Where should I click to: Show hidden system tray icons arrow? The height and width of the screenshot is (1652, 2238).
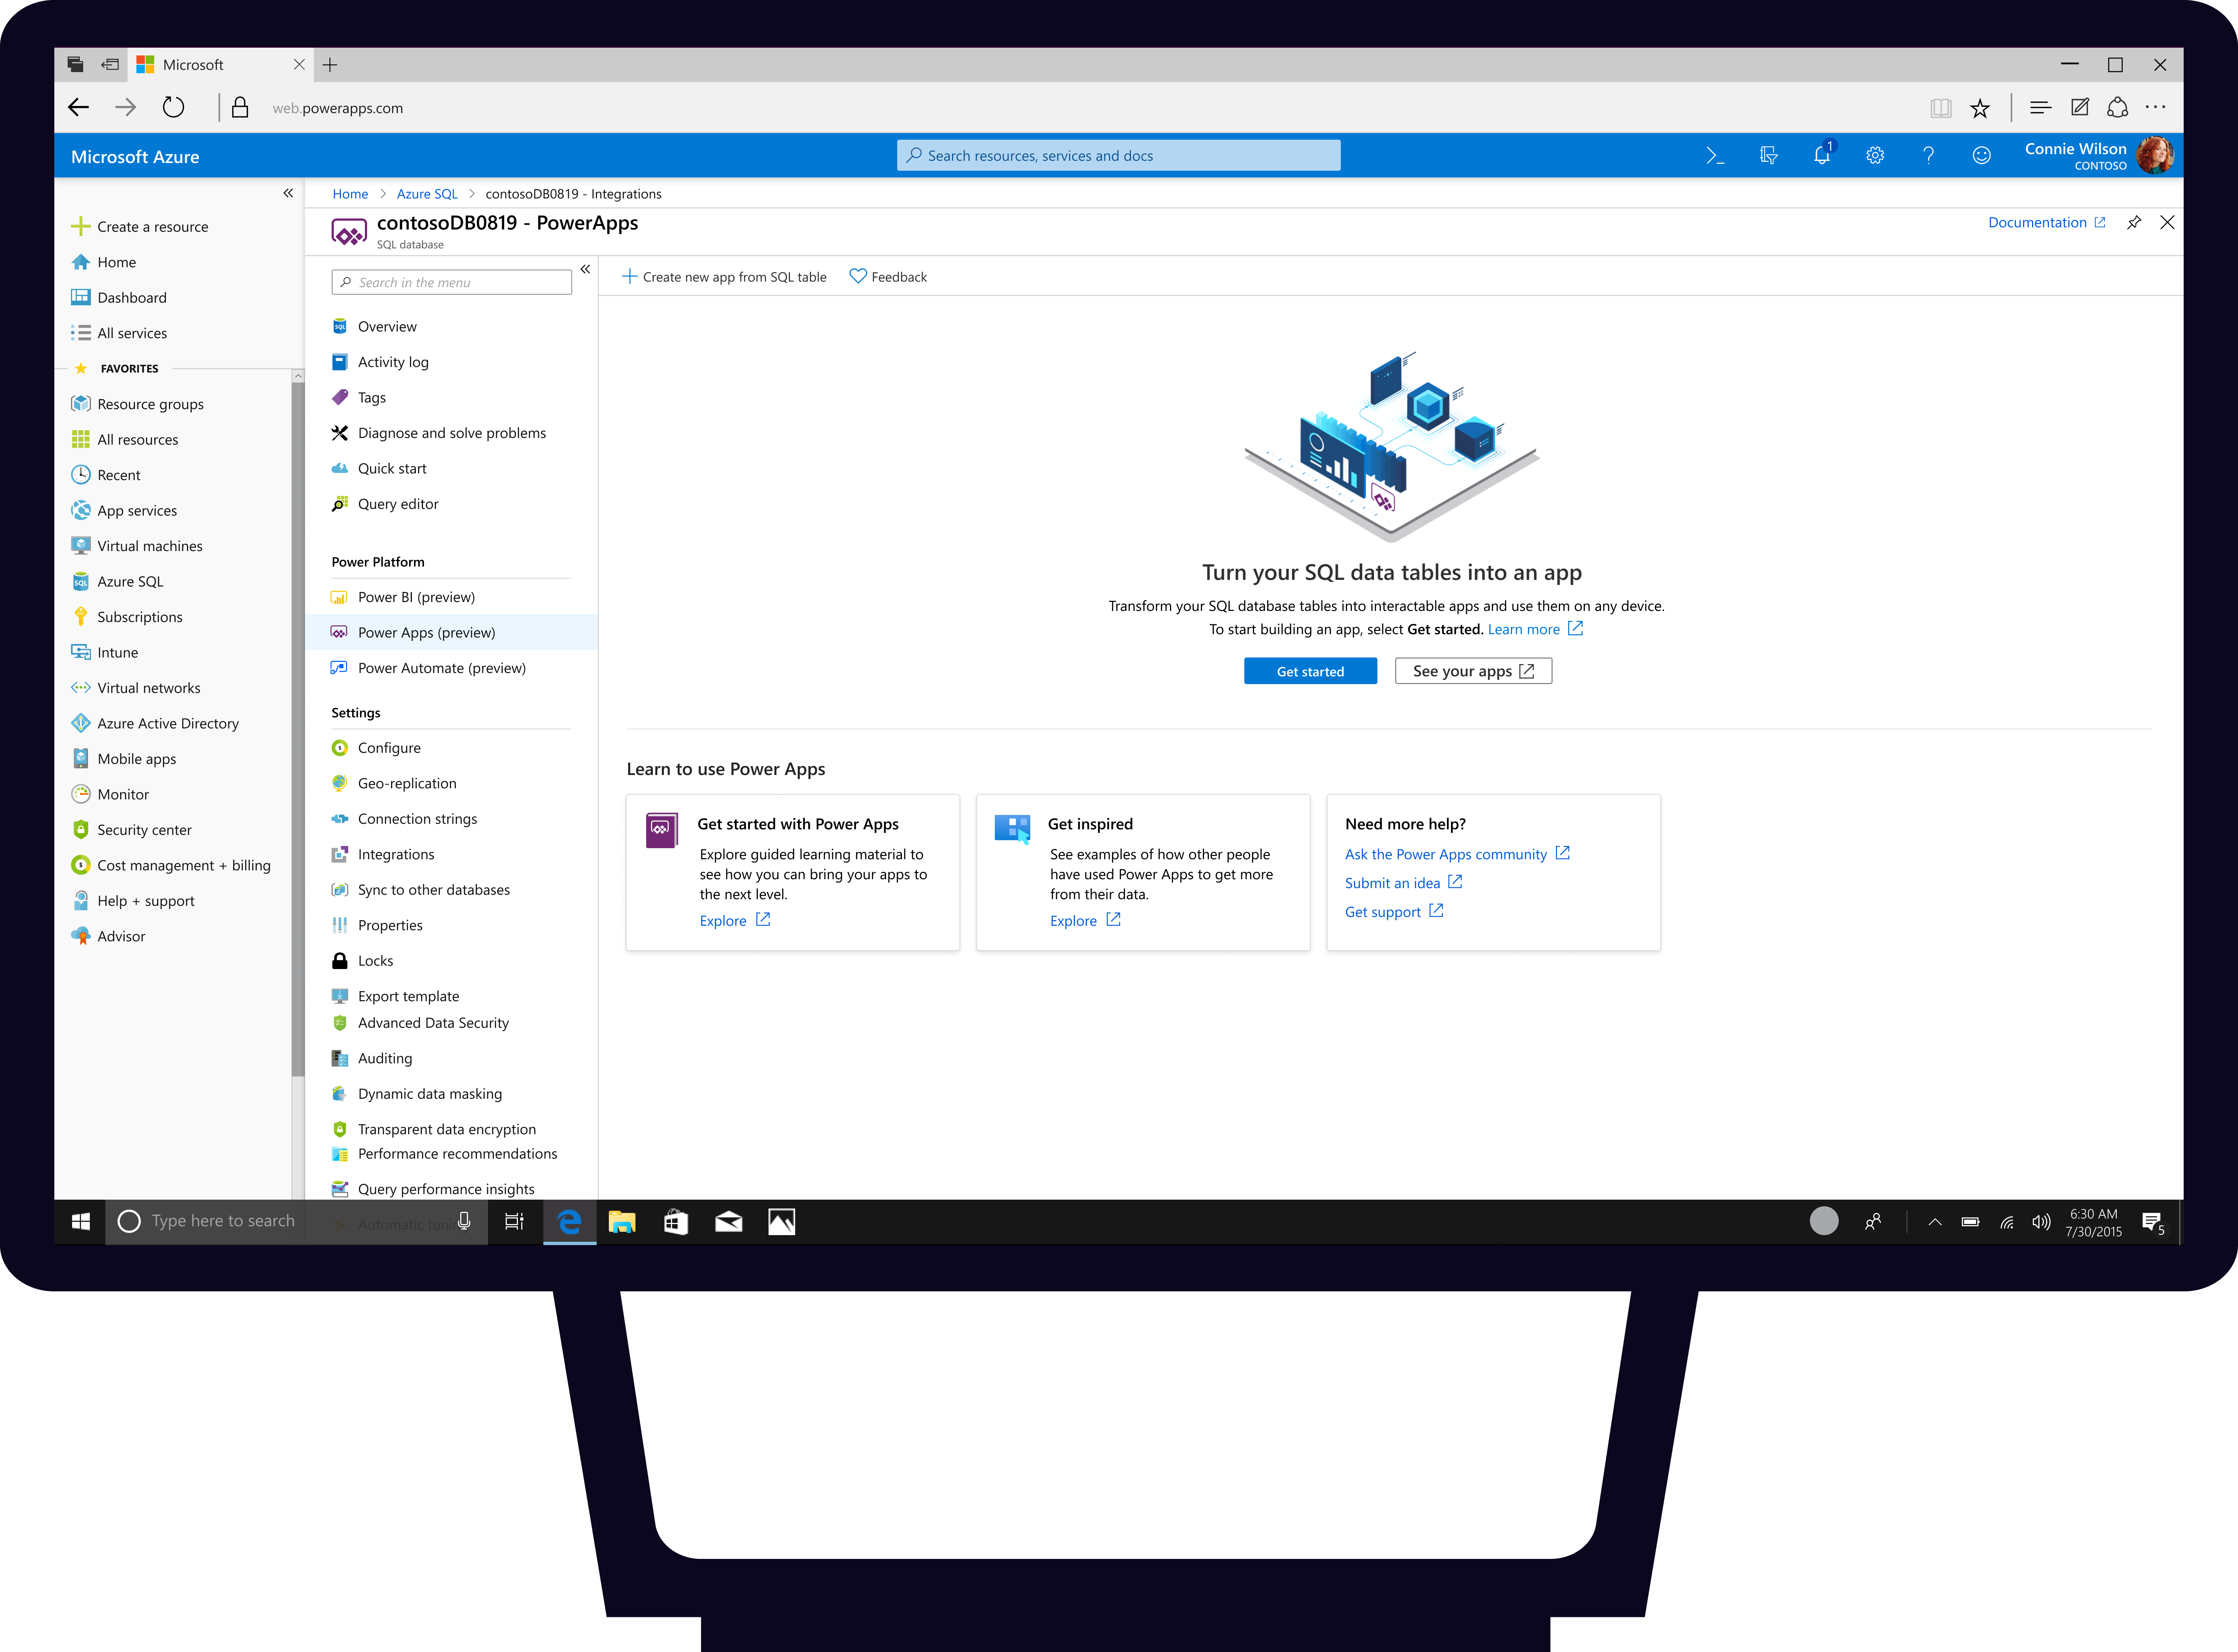tap(1934, 1221)
